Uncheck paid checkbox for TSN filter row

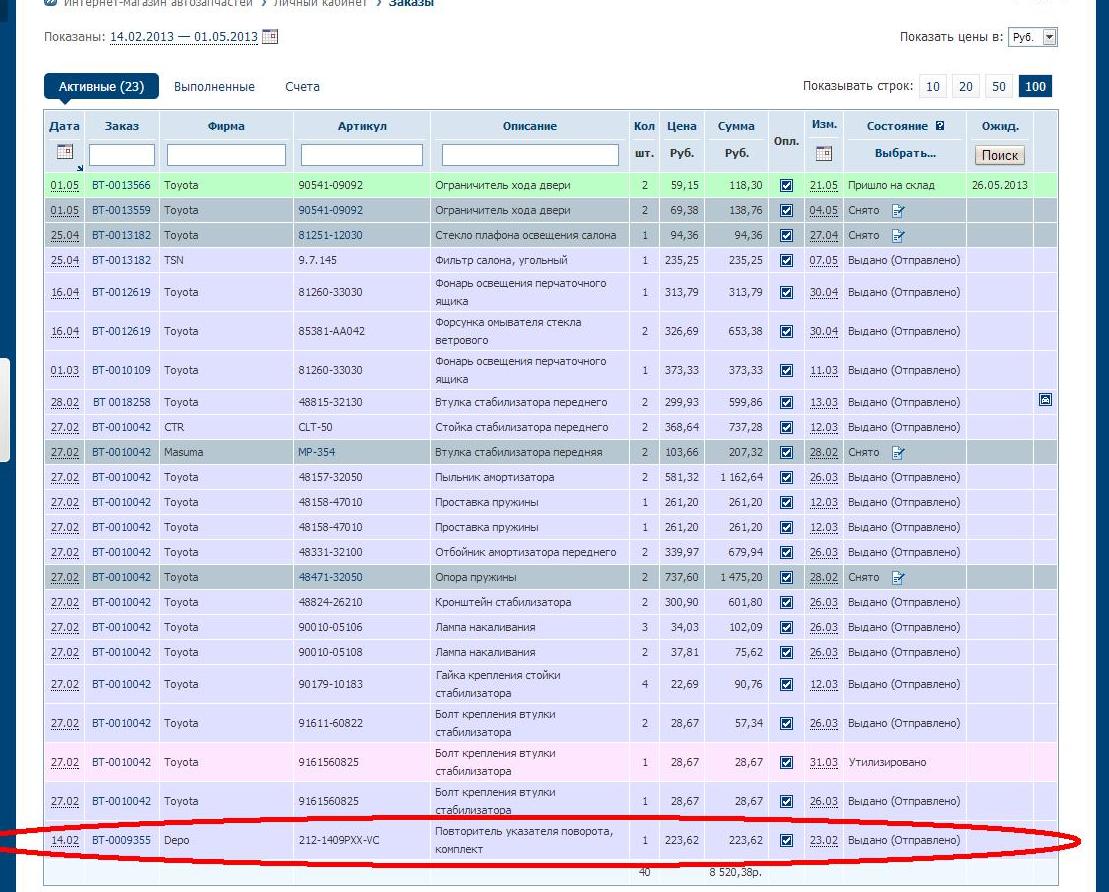coord(786,261)
